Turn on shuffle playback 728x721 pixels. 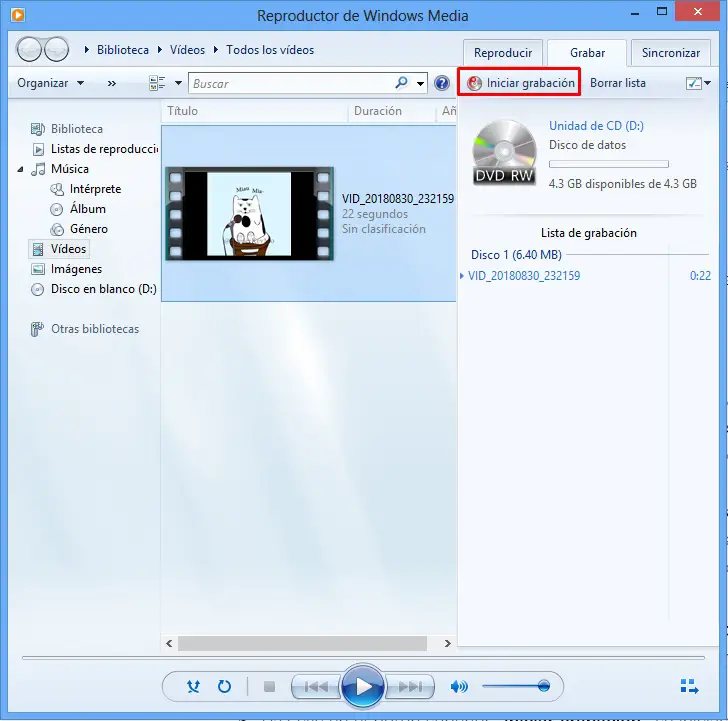pyautogui.click(x=193, y=686)
